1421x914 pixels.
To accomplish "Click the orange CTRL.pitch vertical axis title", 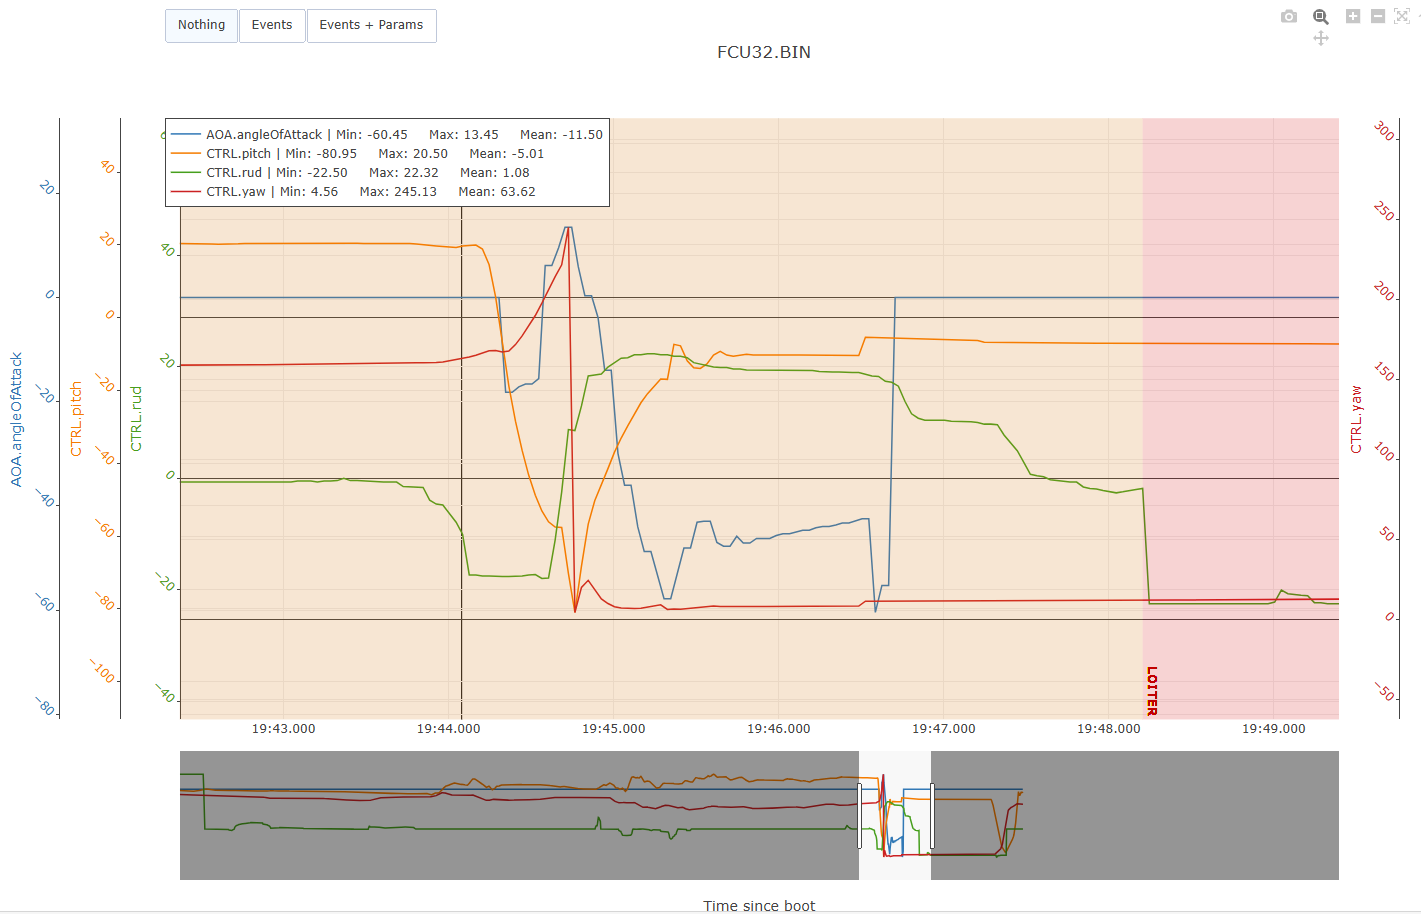I will tap(76, 419).
